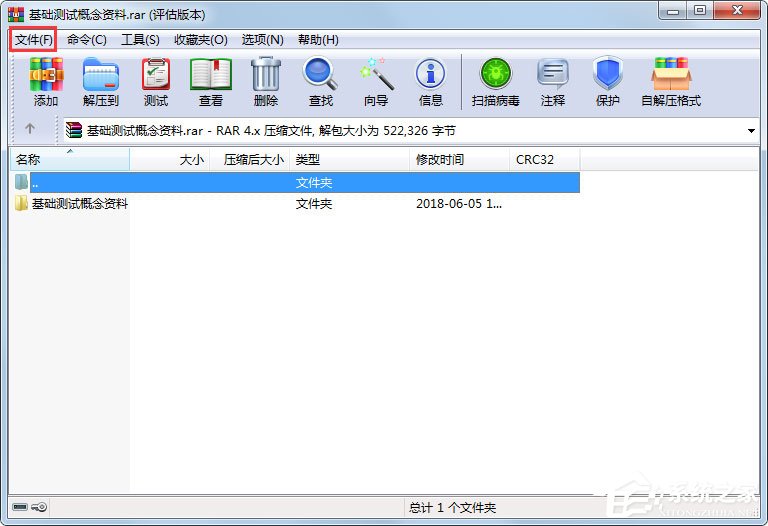Click the 查找 (Find) magnifier icon
This screenshot has width=768, height=526.
pos(320,74)
